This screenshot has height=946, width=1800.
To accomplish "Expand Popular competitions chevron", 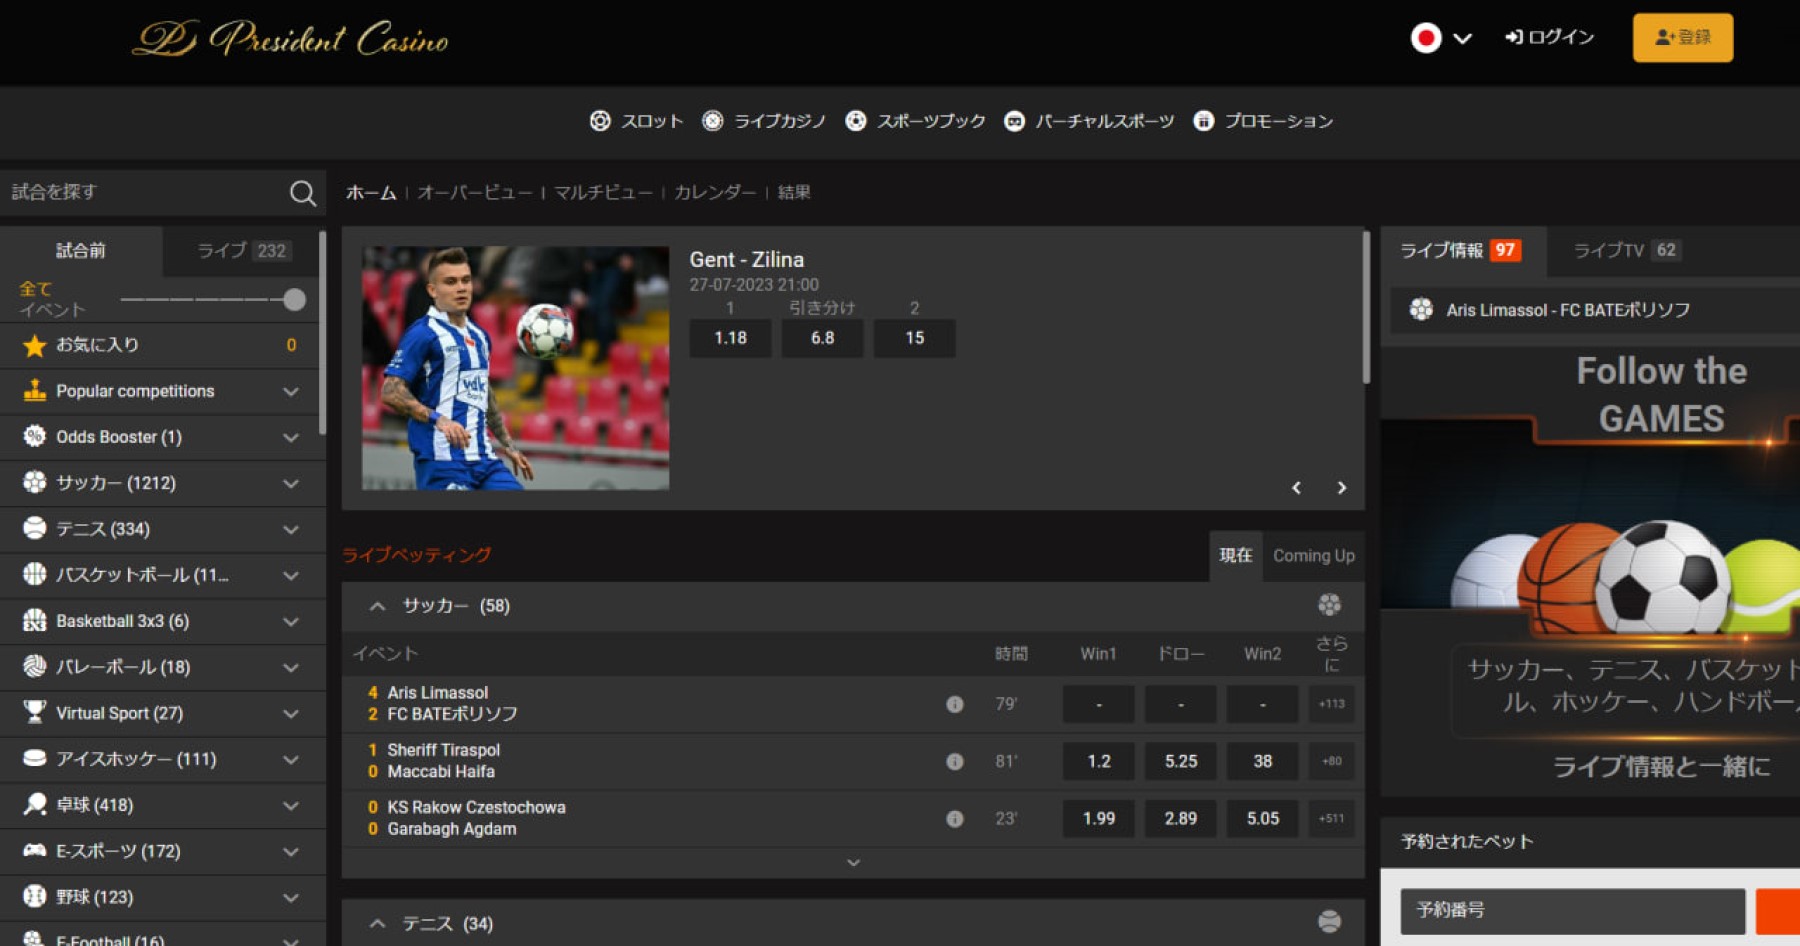I will point(291,392).
